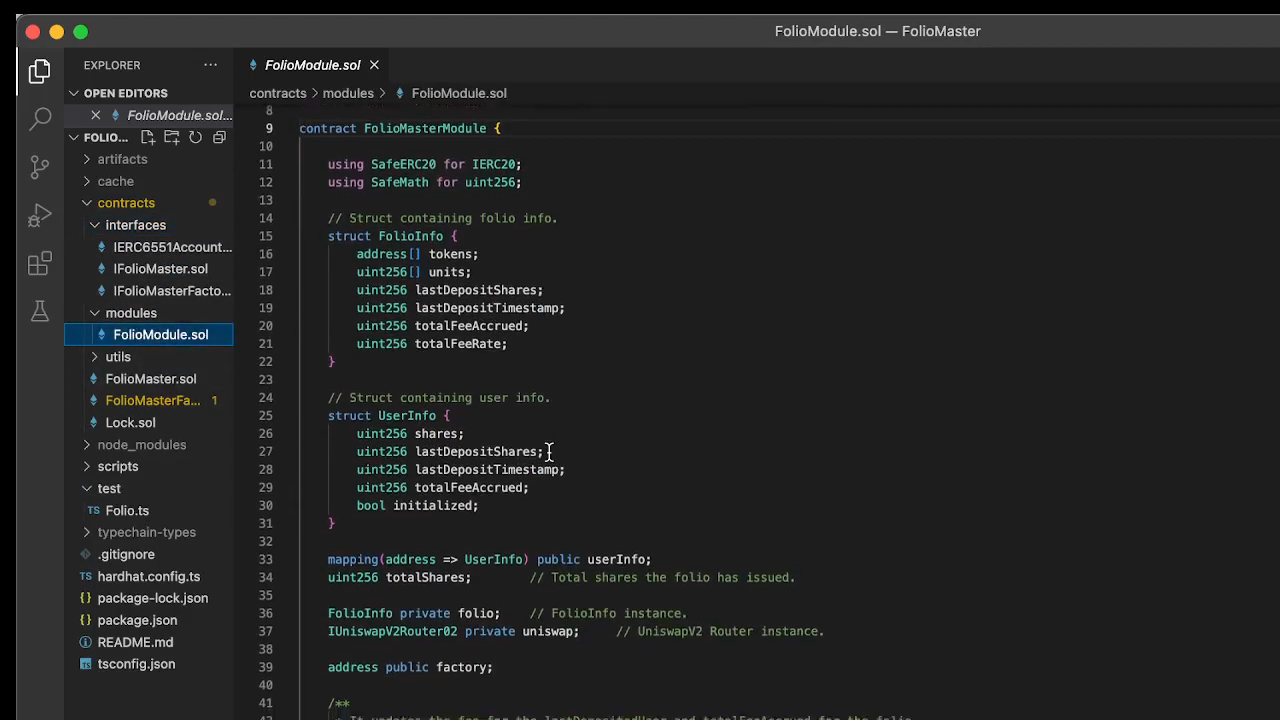
Task: Open FolioMaster.sol in the tree
Action: pyautogui.click(x=151, y=379)
